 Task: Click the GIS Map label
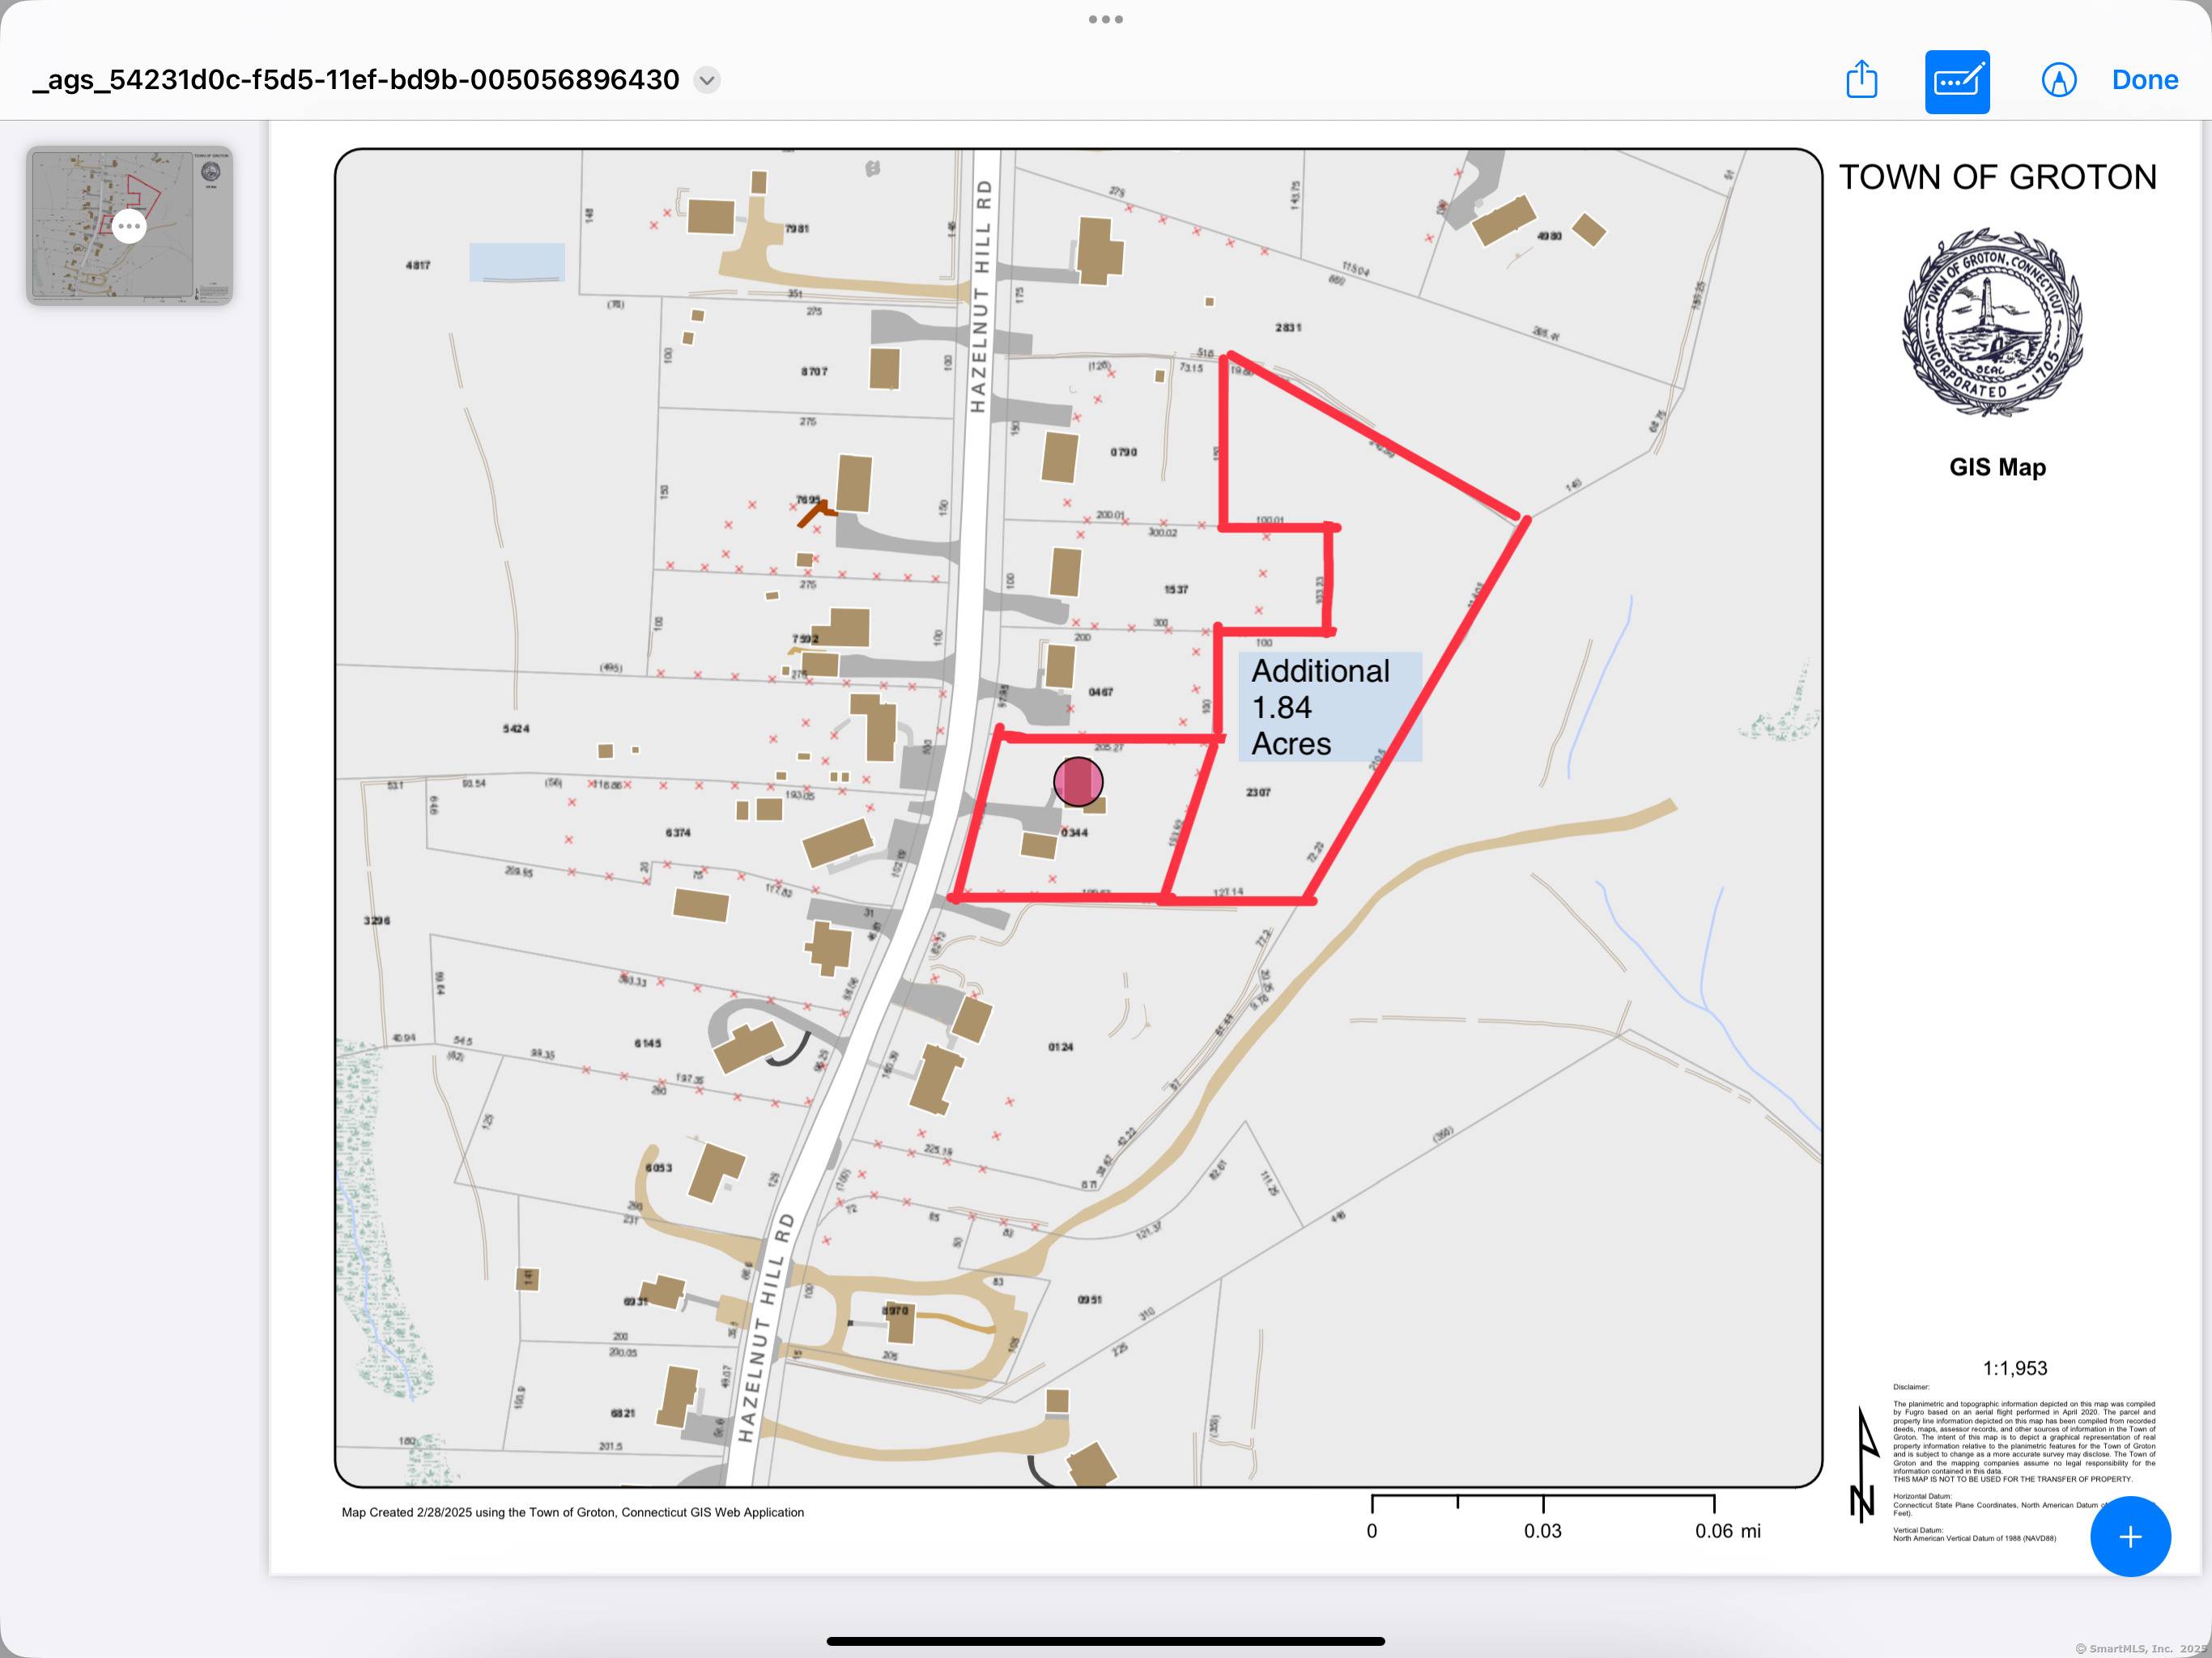tap(1997, 467)
